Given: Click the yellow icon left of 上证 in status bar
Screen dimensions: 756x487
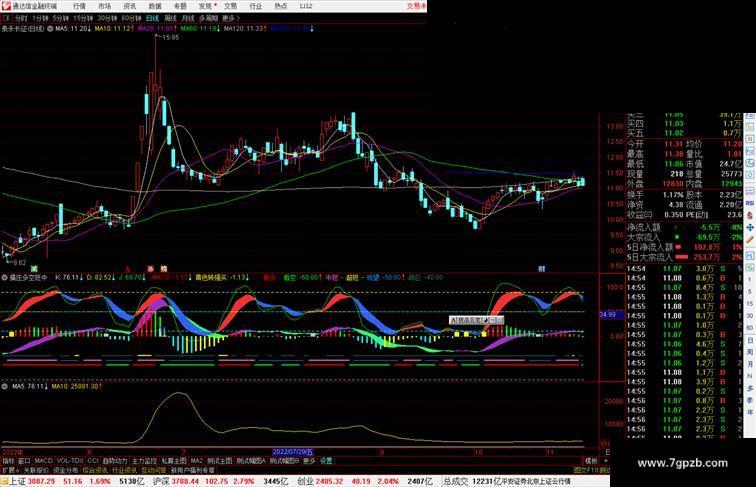Looking at the screenshot, I should tap(4, 481).
